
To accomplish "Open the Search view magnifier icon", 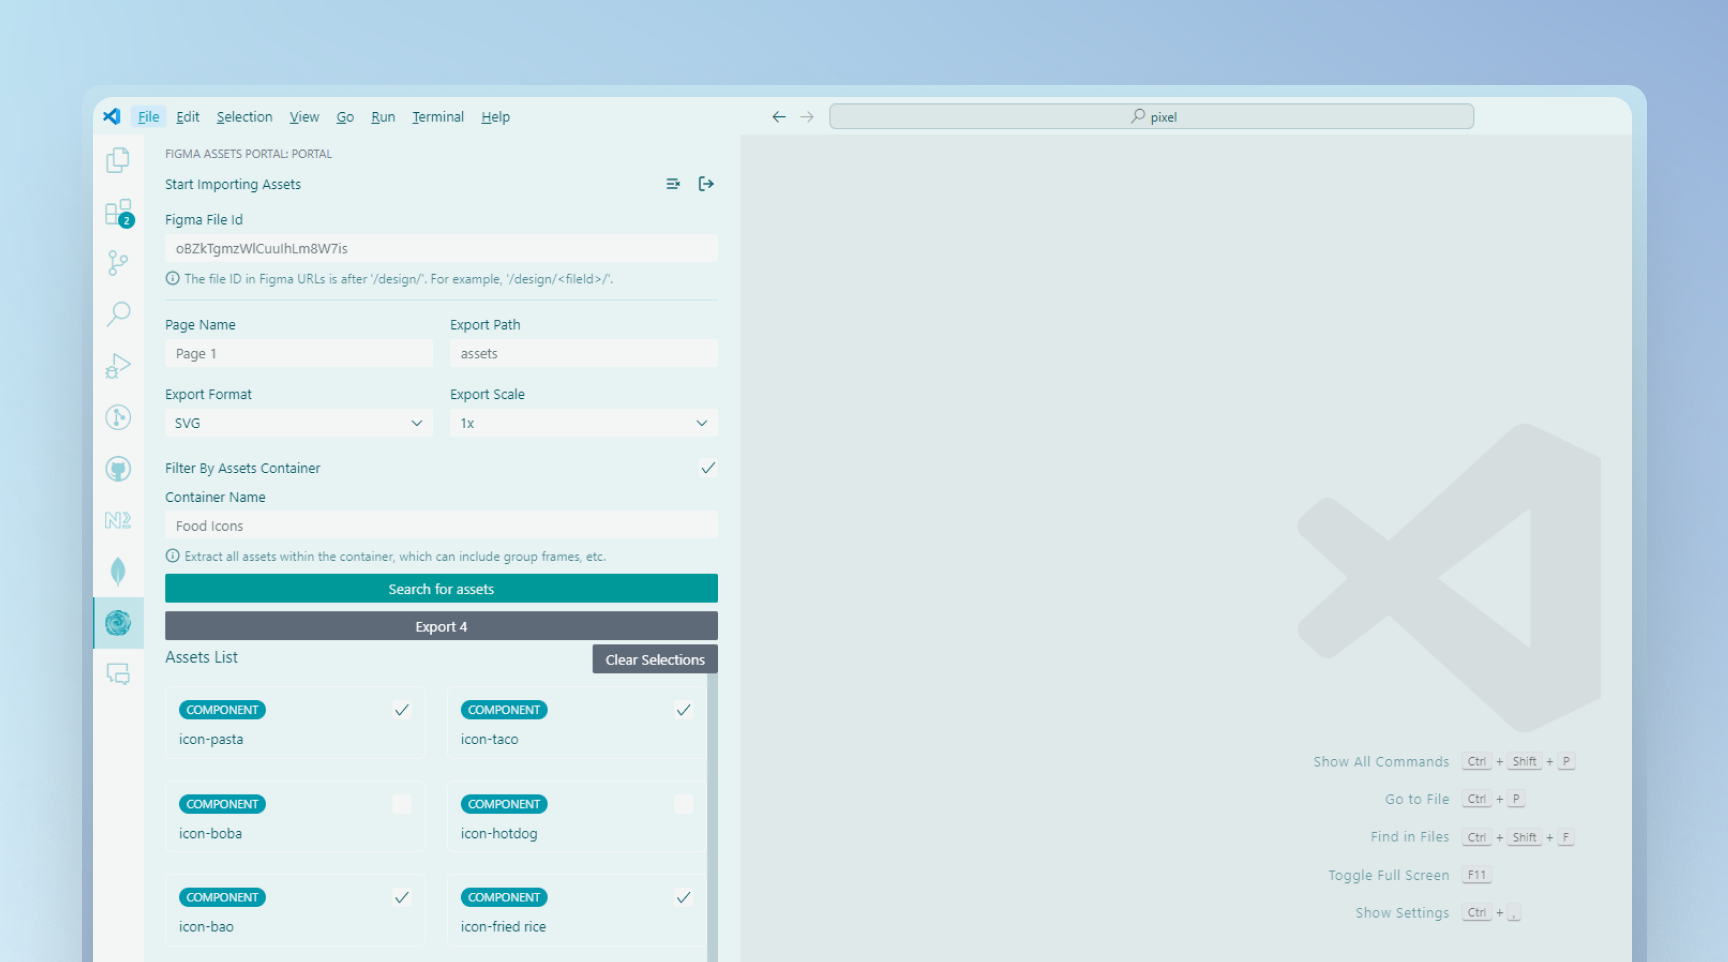I will (x=118, y=314).
